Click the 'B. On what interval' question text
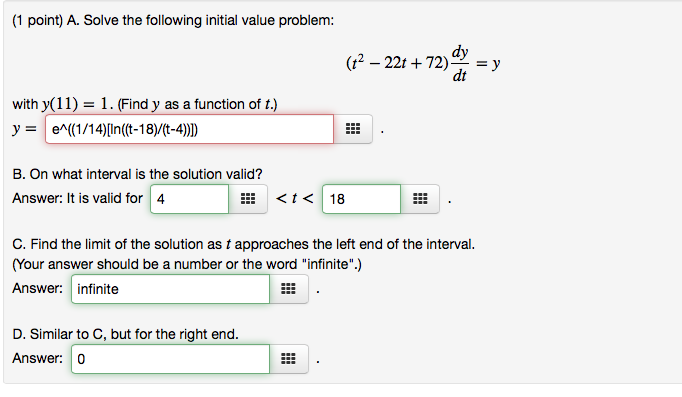Screen dimensions: 682x397 (x=137, y=174)
